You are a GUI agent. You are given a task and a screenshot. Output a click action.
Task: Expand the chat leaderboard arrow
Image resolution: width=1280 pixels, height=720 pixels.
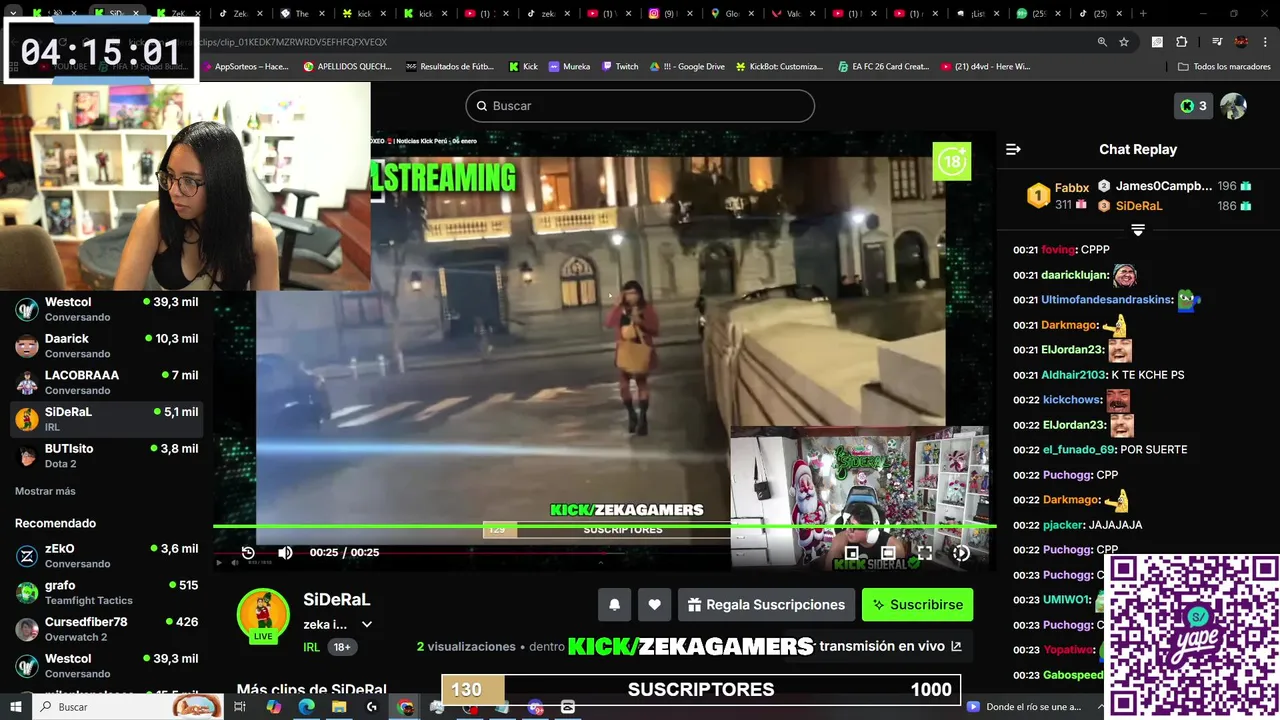click(1138, 229)
